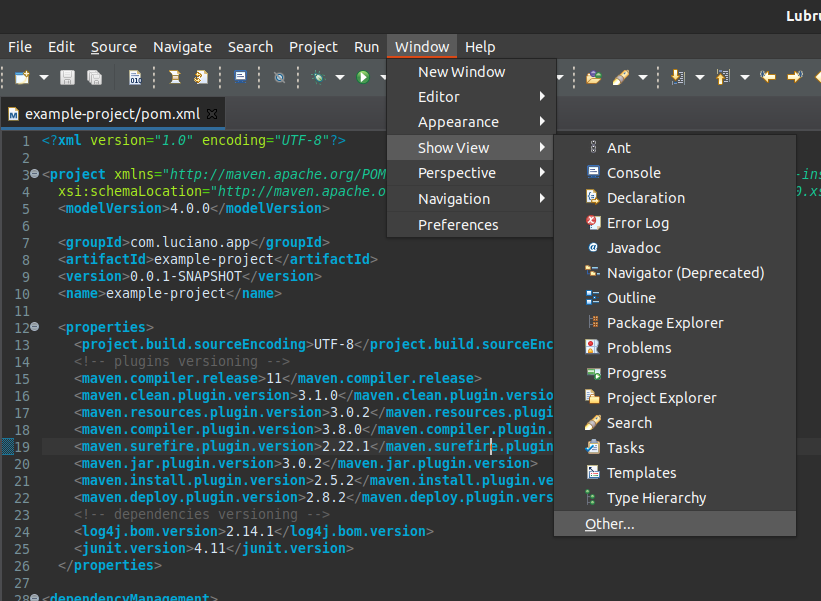Viewport: 821px width, 601px height.
Task: Navigate forward with the right arrow icon
Action: click(x=793, y=77)
